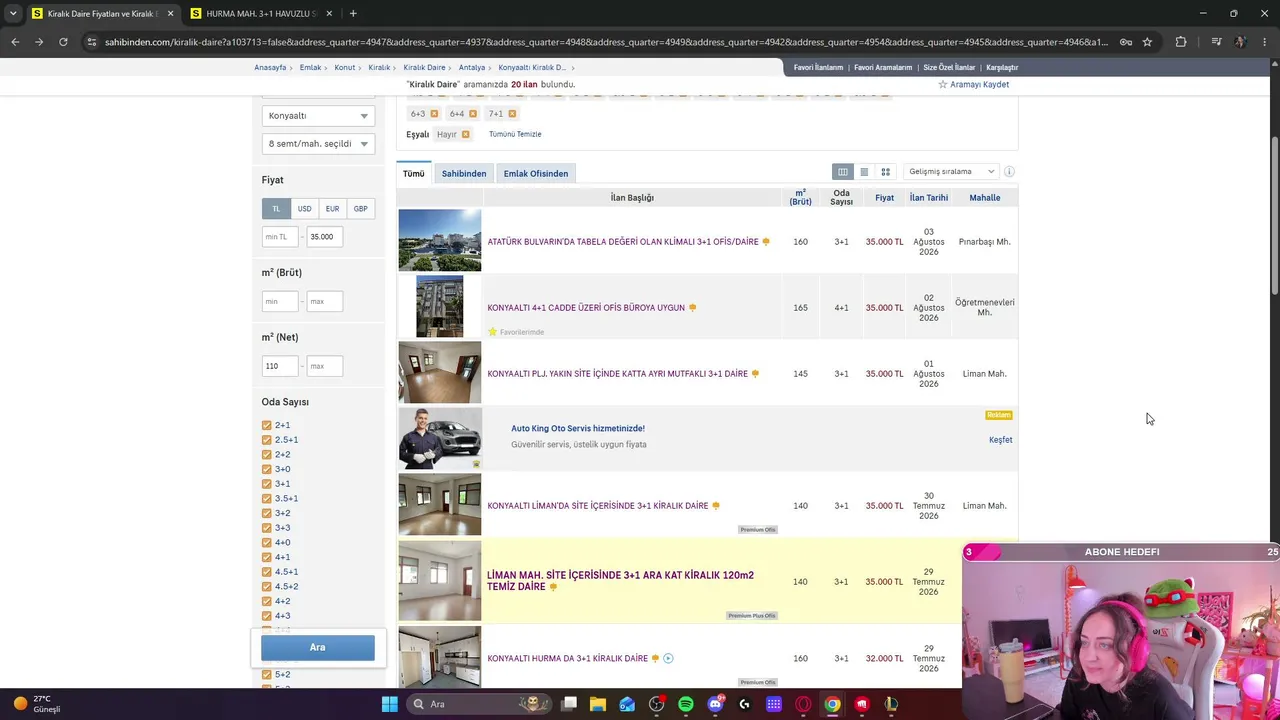Switch to the compact list view icon

coord(864,172)
